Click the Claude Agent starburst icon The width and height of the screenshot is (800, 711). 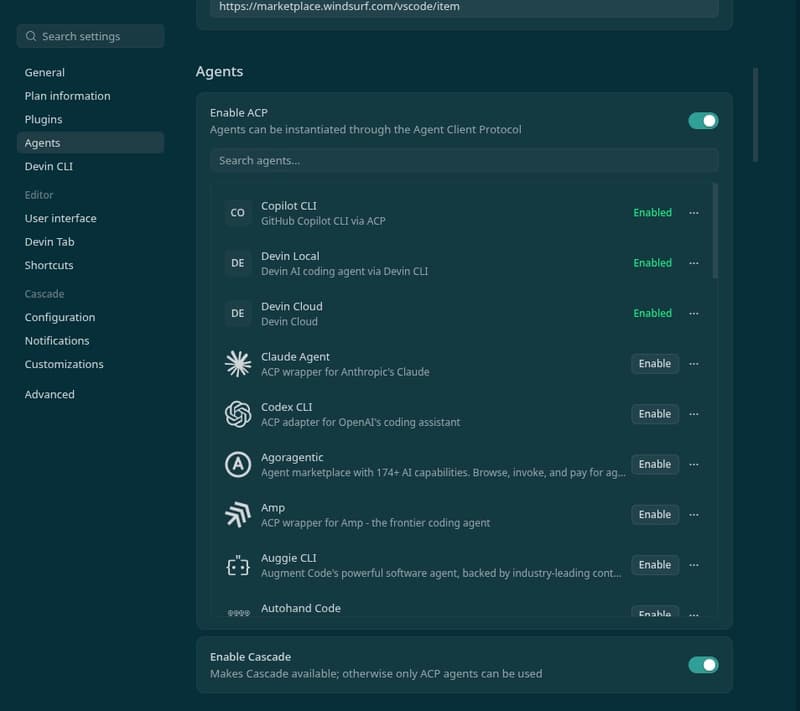point(238,364)
